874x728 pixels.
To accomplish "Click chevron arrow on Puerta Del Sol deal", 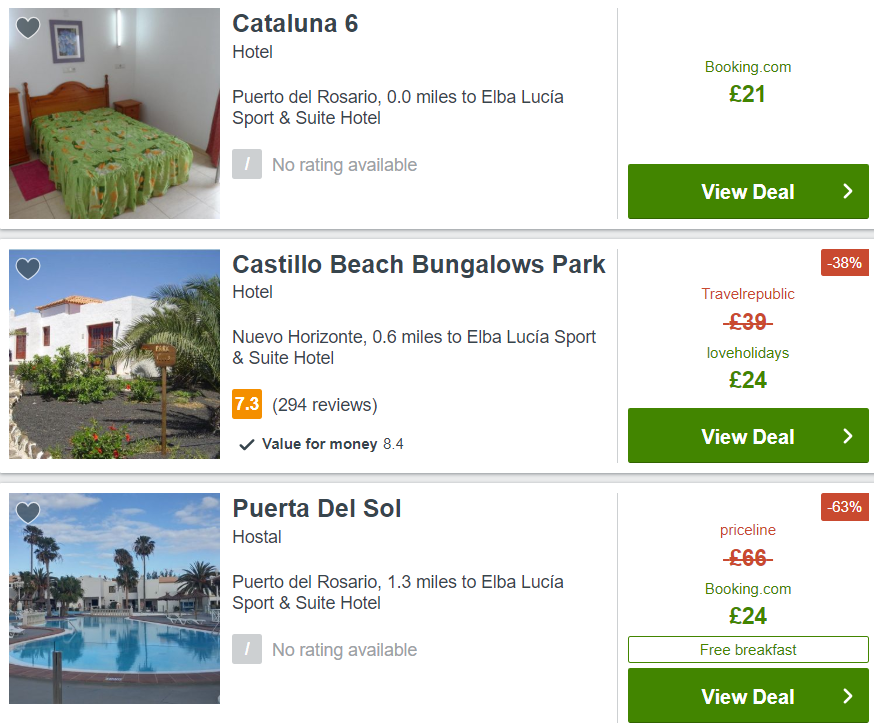I will coord(848,696).
